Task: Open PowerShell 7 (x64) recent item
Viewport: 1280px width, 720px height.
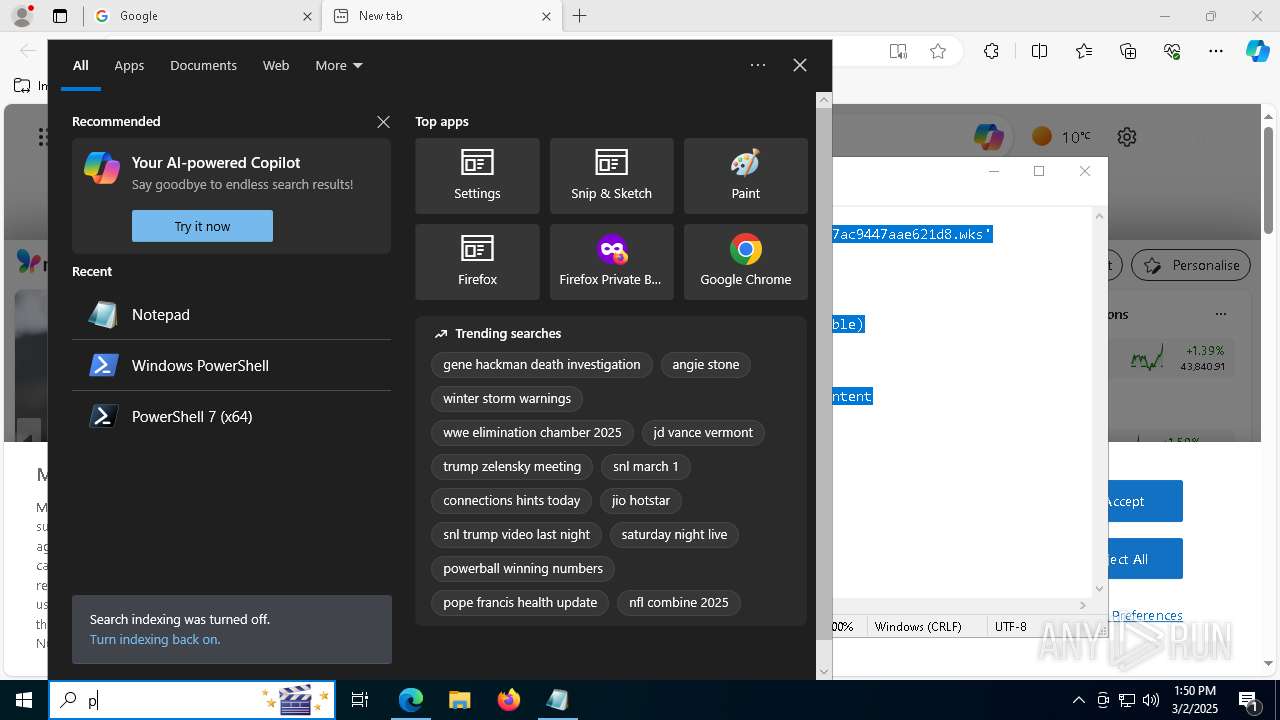Action: click(x=231, y=417)
